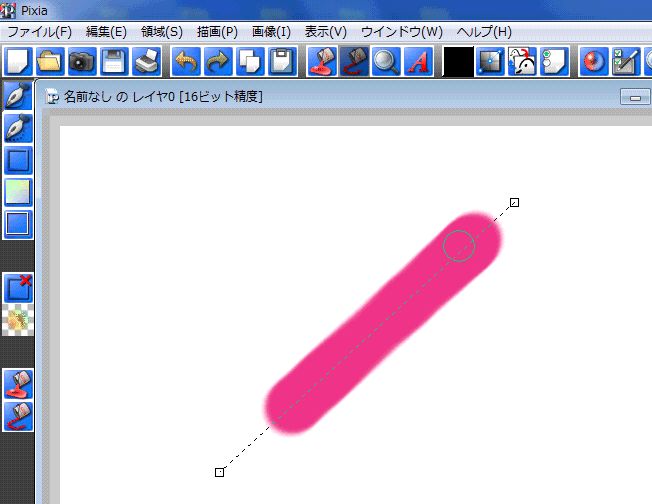Click the deselect region red X icon
Viewport: 652px width, 504px height.
(18, 288)
